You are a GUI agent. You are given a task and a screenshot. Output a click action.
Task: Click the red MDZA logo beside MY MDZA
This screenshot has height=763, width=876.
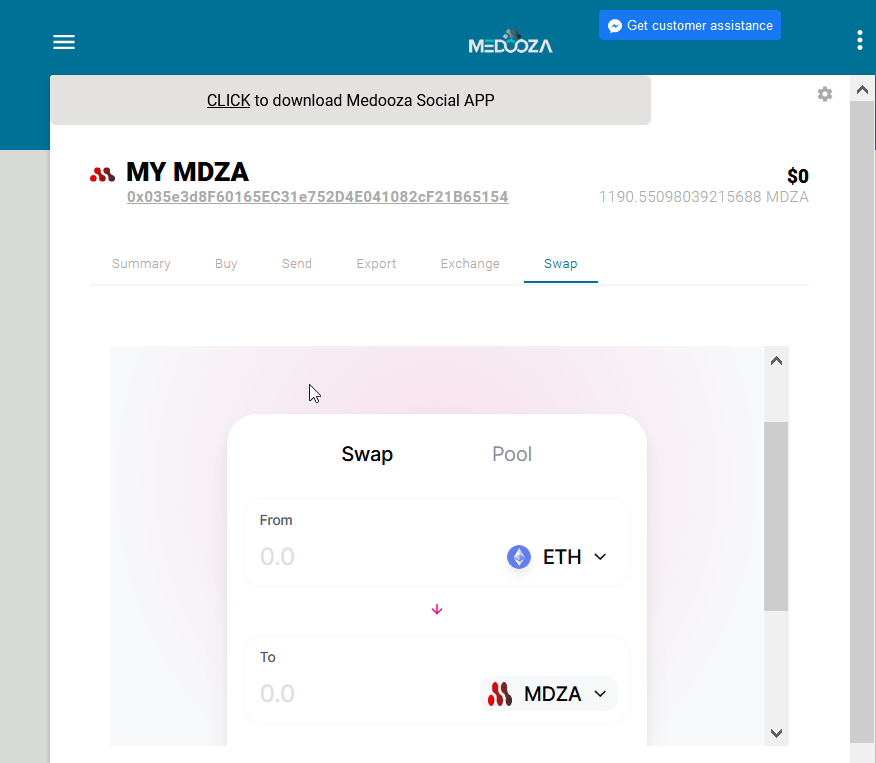pos(102,175)
